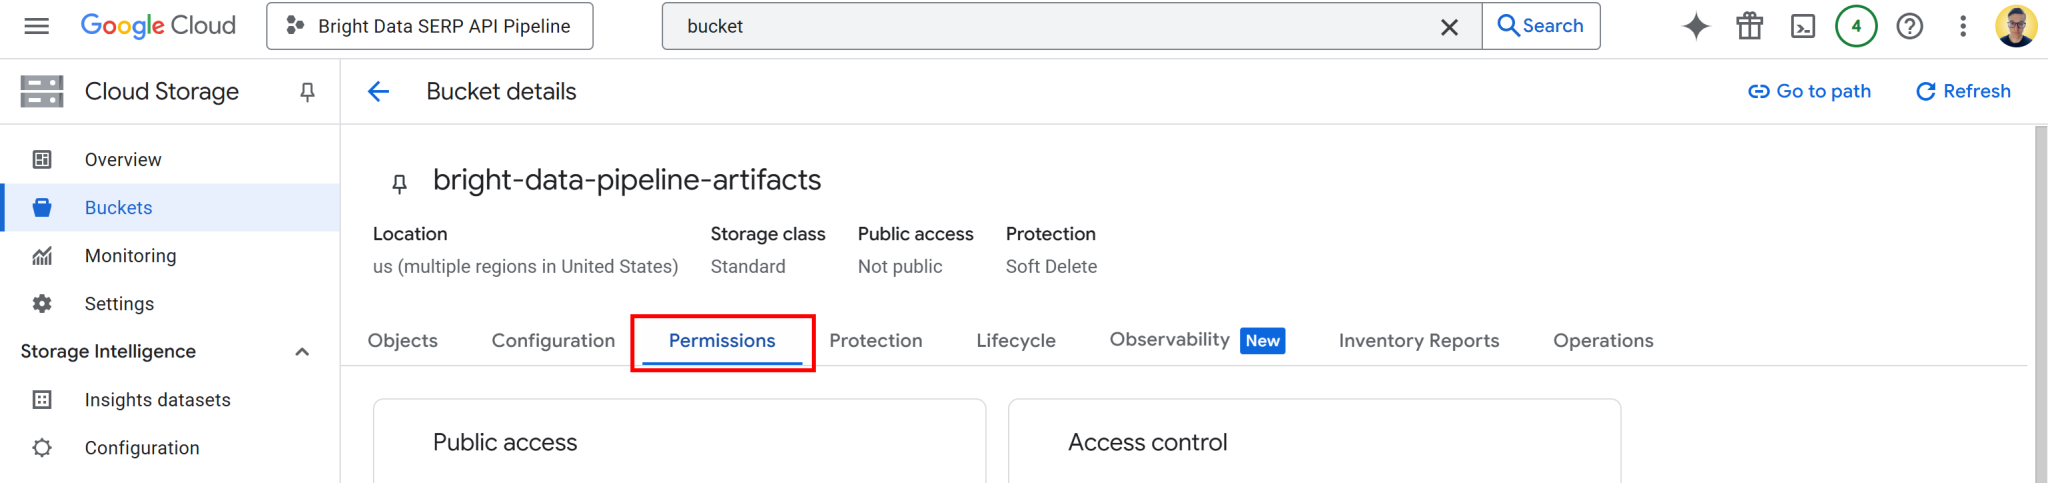This screenshot has height=483, width=2048.
Task: Click the user account avatar
Action: (x=2015, y=26)
